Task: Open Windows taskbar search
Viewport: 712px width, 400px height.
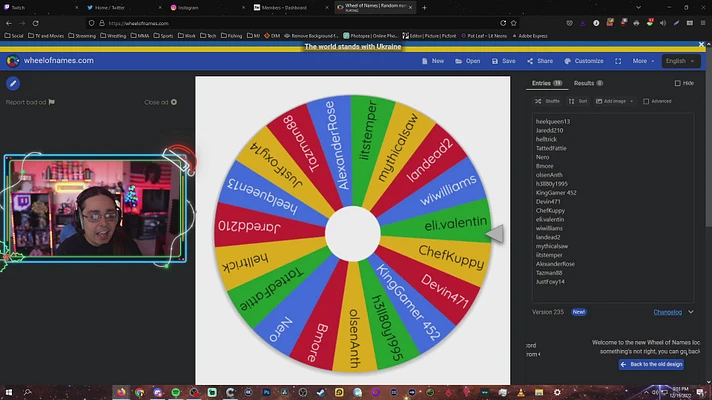Action: click(x=27, y=392)
